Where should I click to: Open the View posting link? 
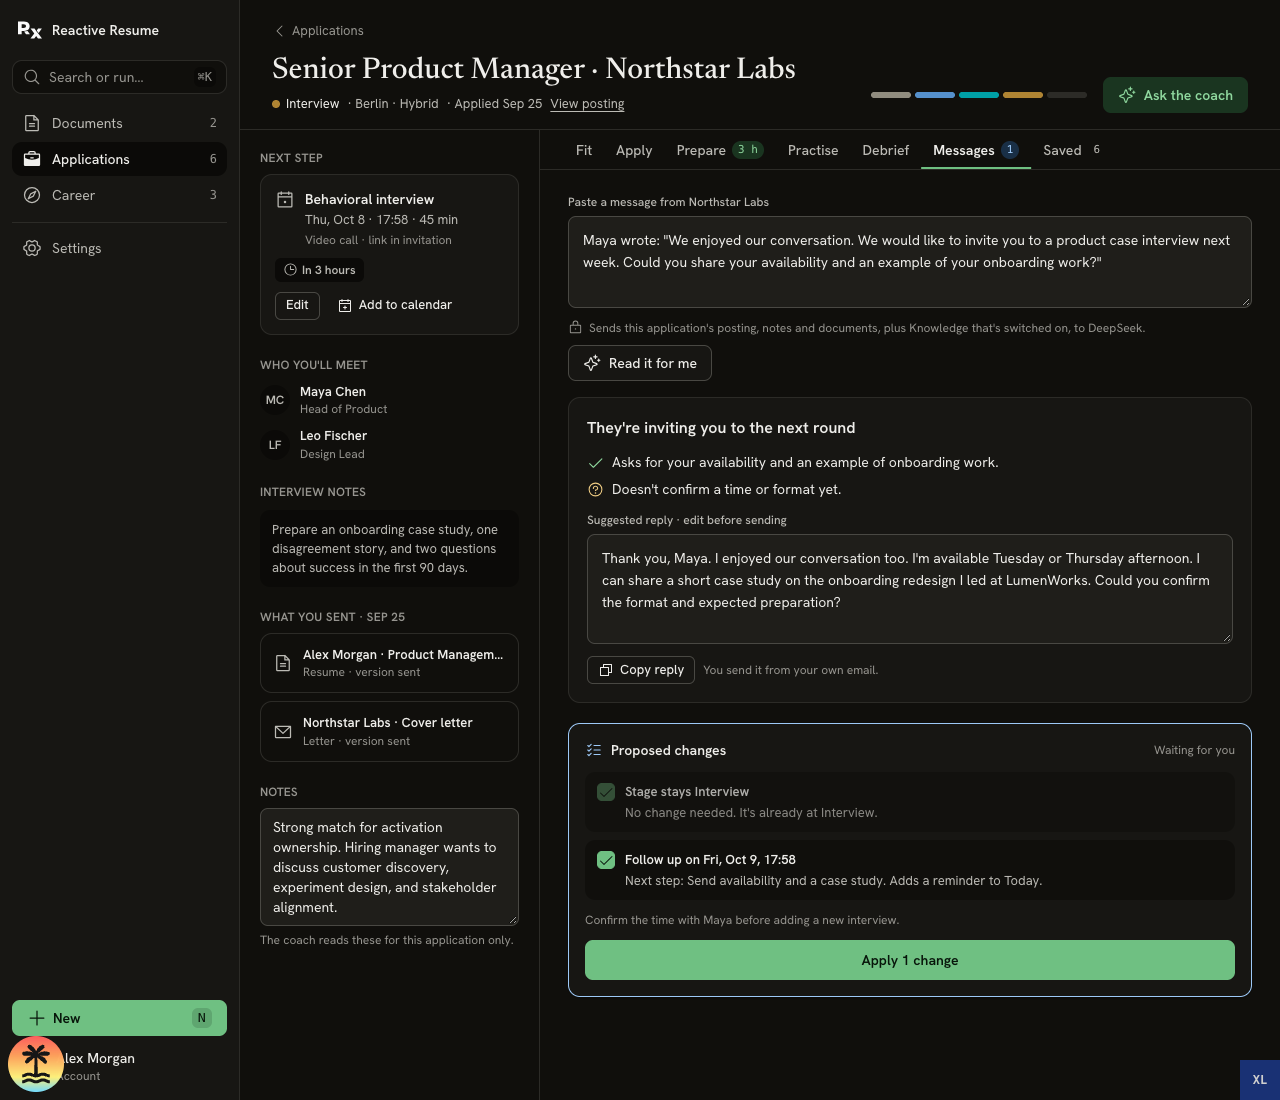click(x=587, y=104)
